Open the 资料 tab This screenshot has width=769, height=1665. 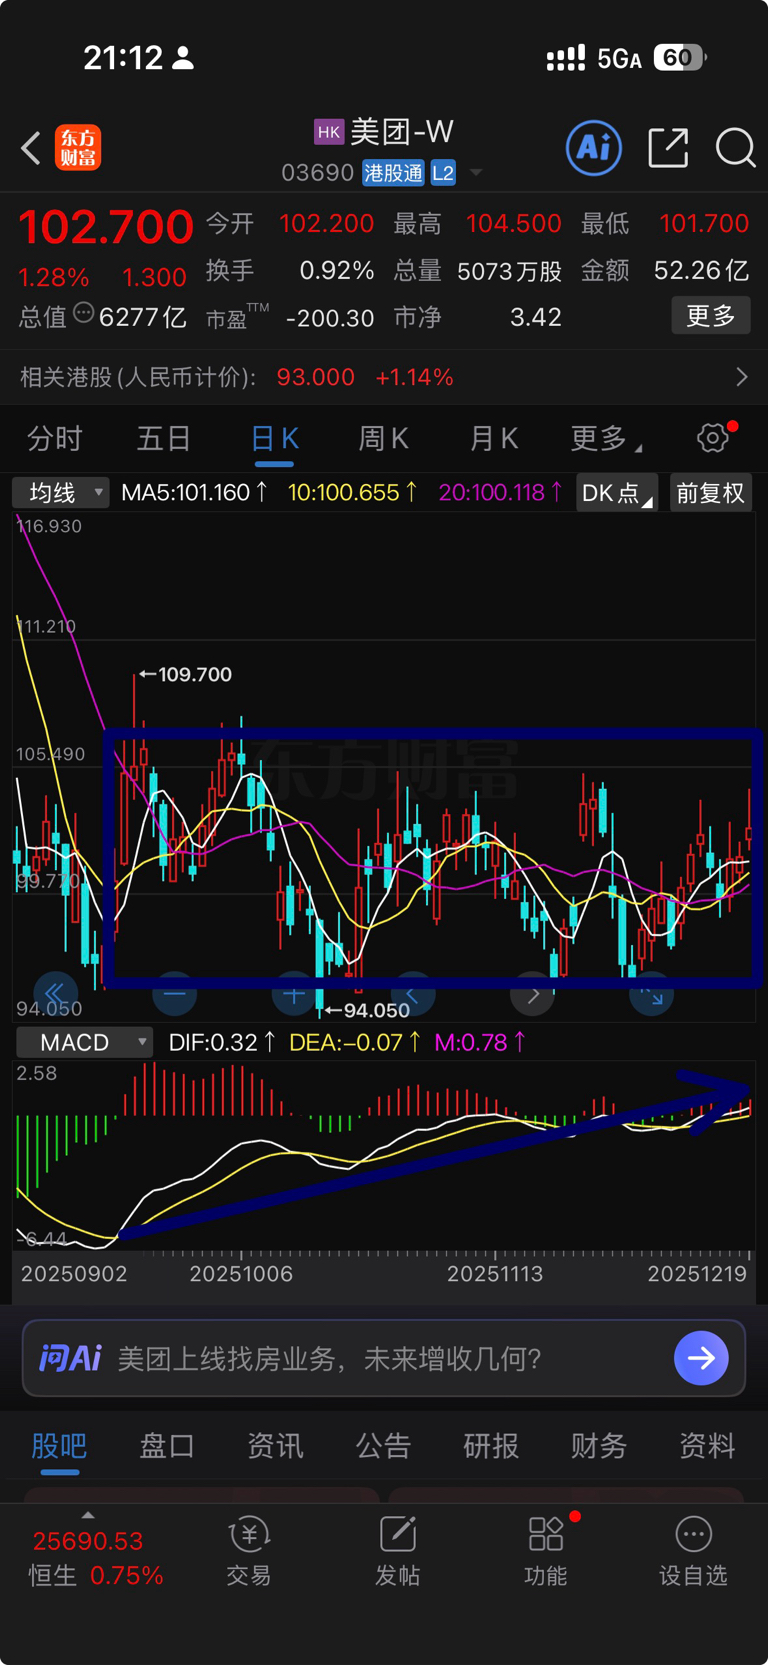(x=707, y=1446)
